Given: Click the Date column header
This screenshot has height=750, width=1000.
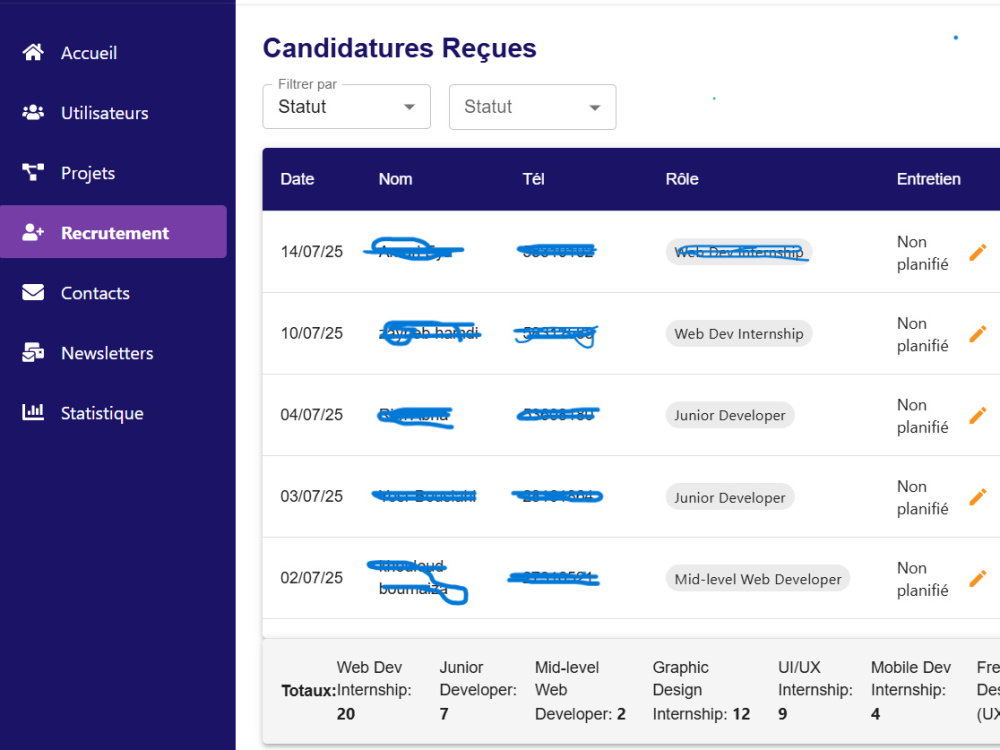Looking at the screenshot, I should point(297,179).
